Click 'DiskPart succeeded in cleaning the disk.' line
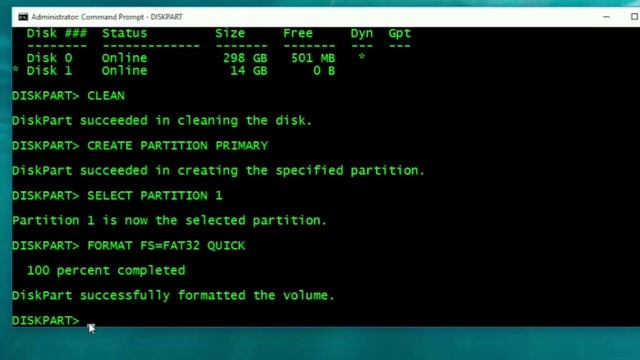This screenshot has height=360, width=640. point(162,120)
